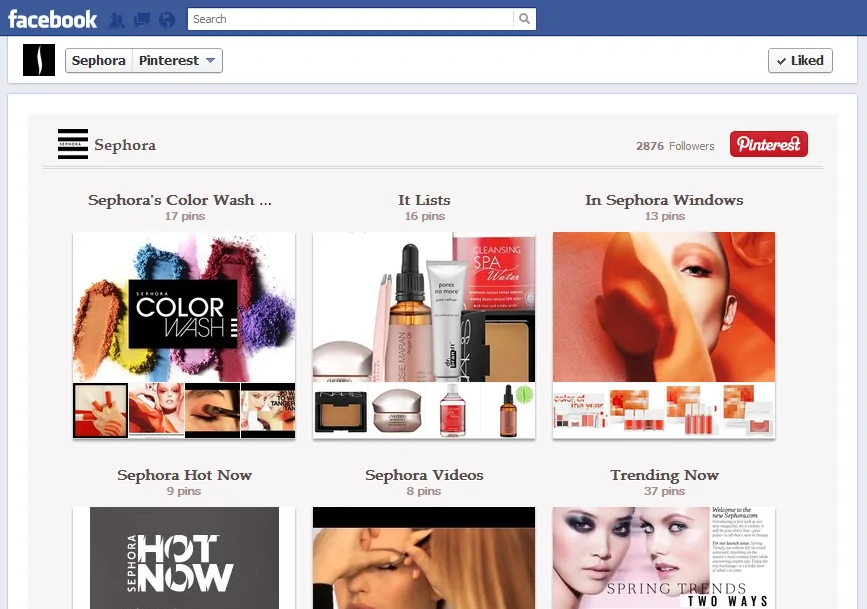This screenshot has width=867, height=609.
Task: Click the Spring Trends cover image
Action: click(664, 558)
